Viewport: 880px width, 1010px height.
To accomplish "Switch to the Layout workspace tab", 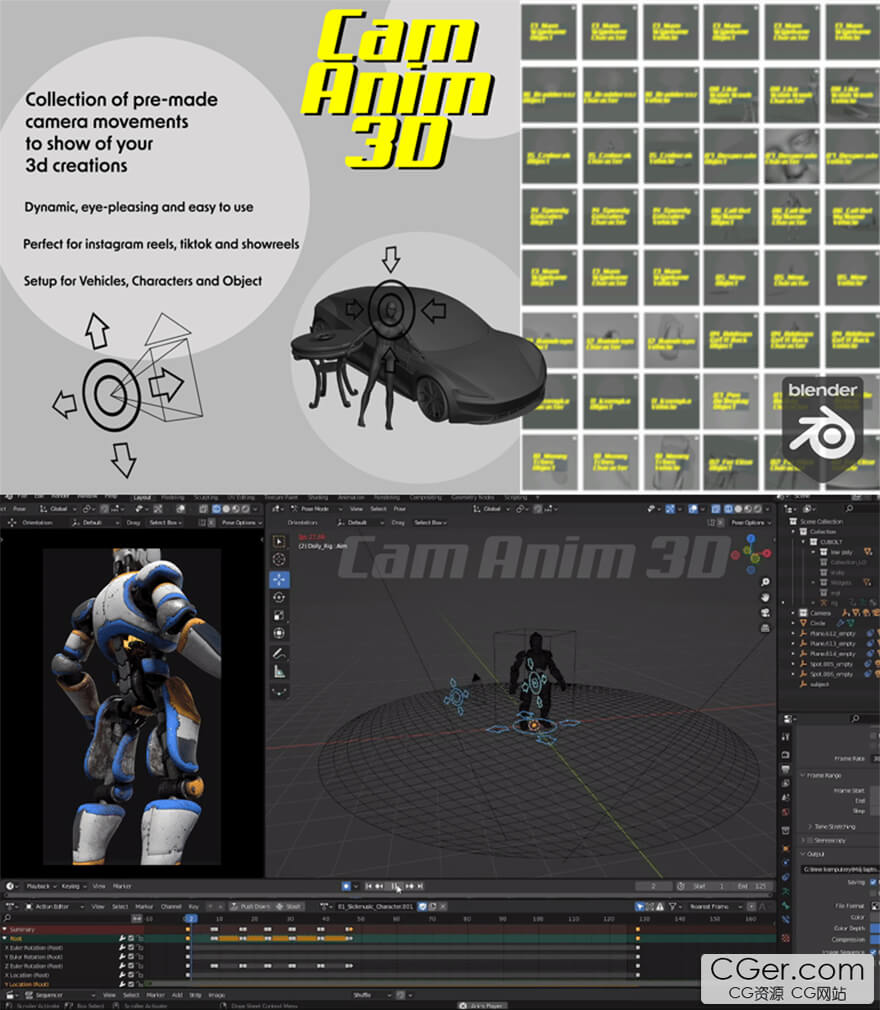I will (142, 498).
